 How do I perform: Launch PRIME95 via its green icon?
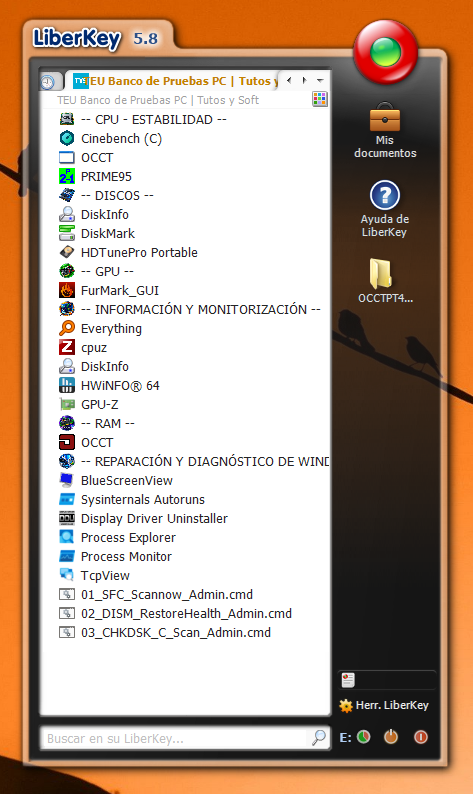click(67, 176)
